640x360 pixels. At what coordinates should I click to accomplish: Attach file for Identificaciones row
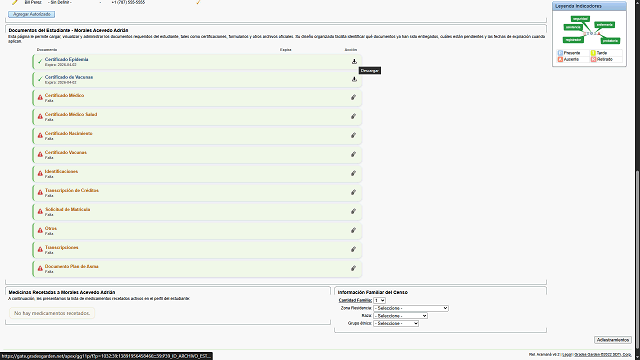tap(353, 173)
